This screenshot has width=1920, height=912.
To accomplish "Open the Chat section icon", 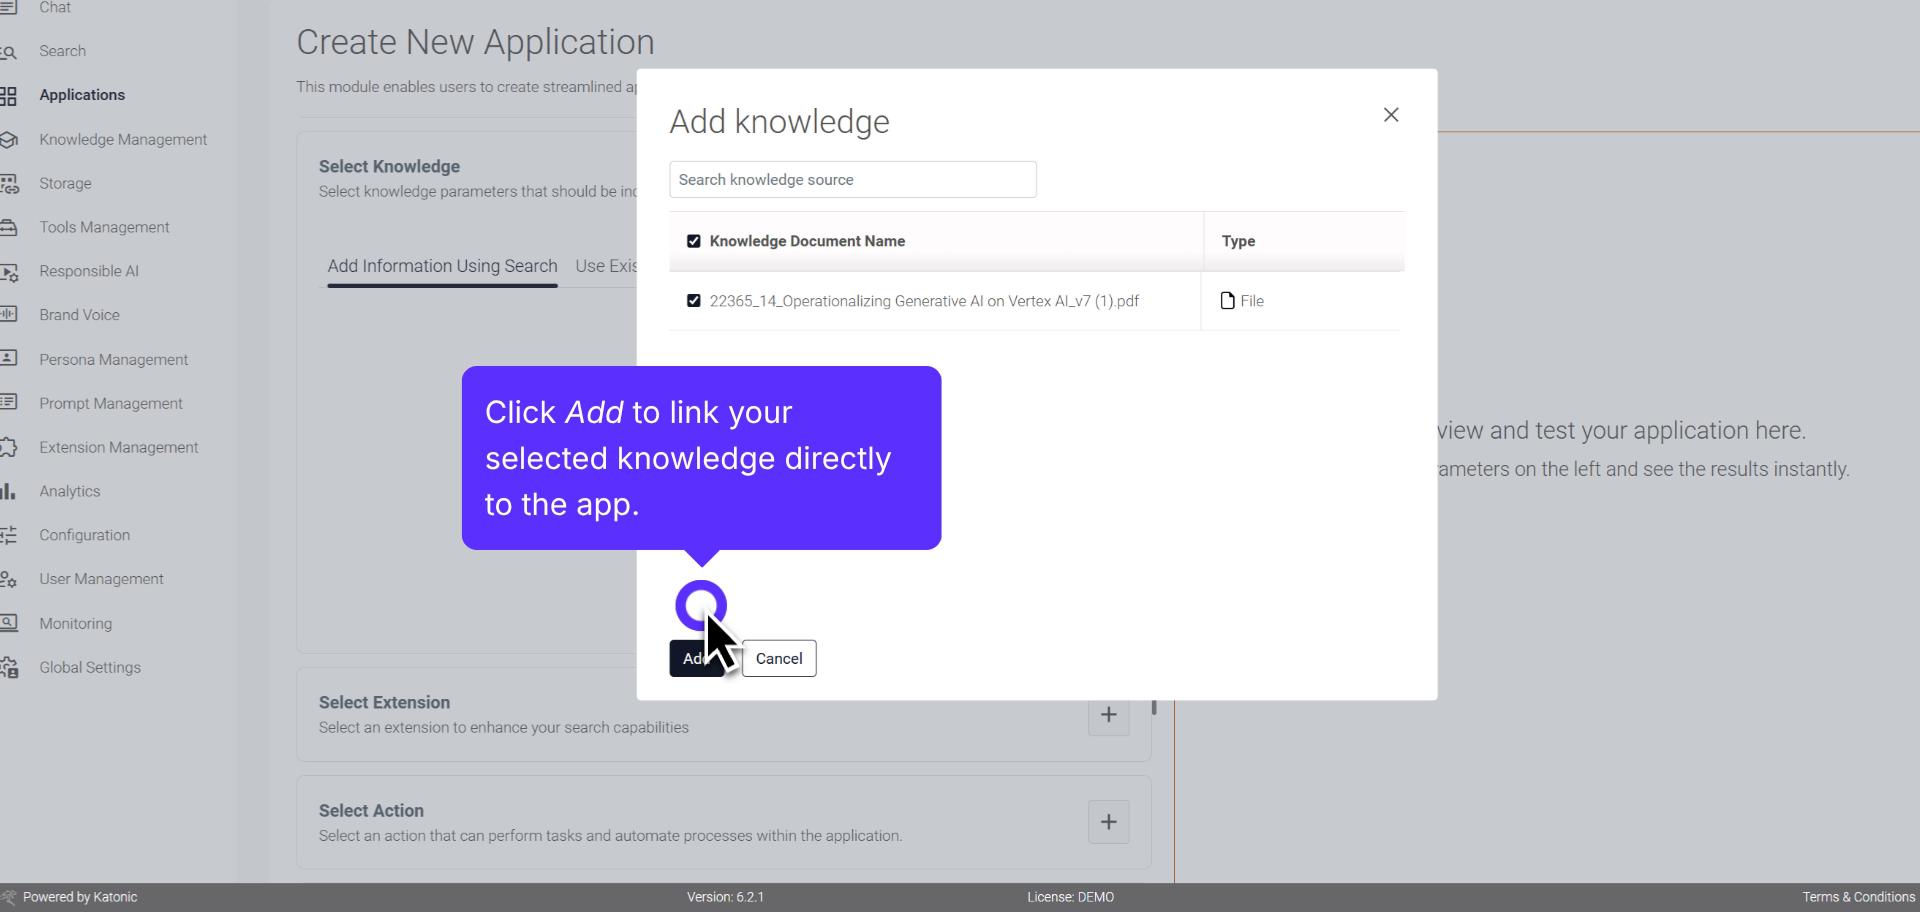I will pos(10,7).
